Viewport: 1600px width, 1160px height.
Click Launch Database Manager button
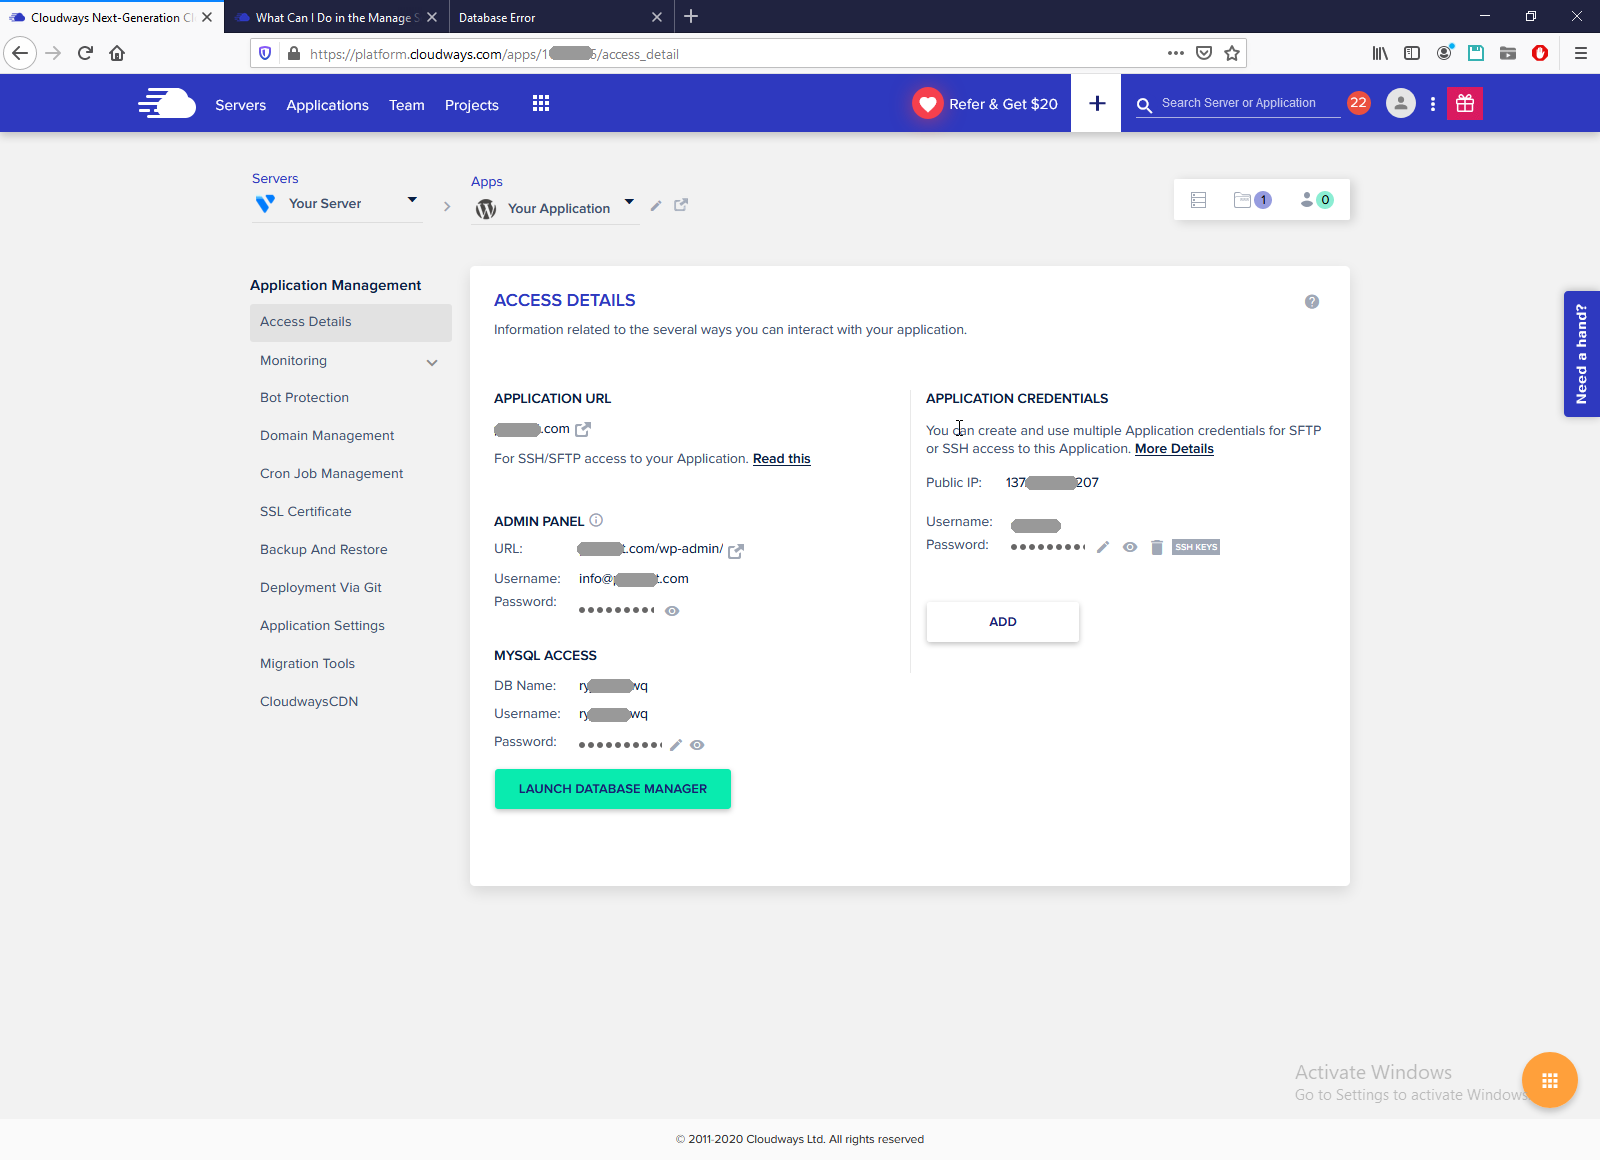pyautogui.click(x=612, y=789)
